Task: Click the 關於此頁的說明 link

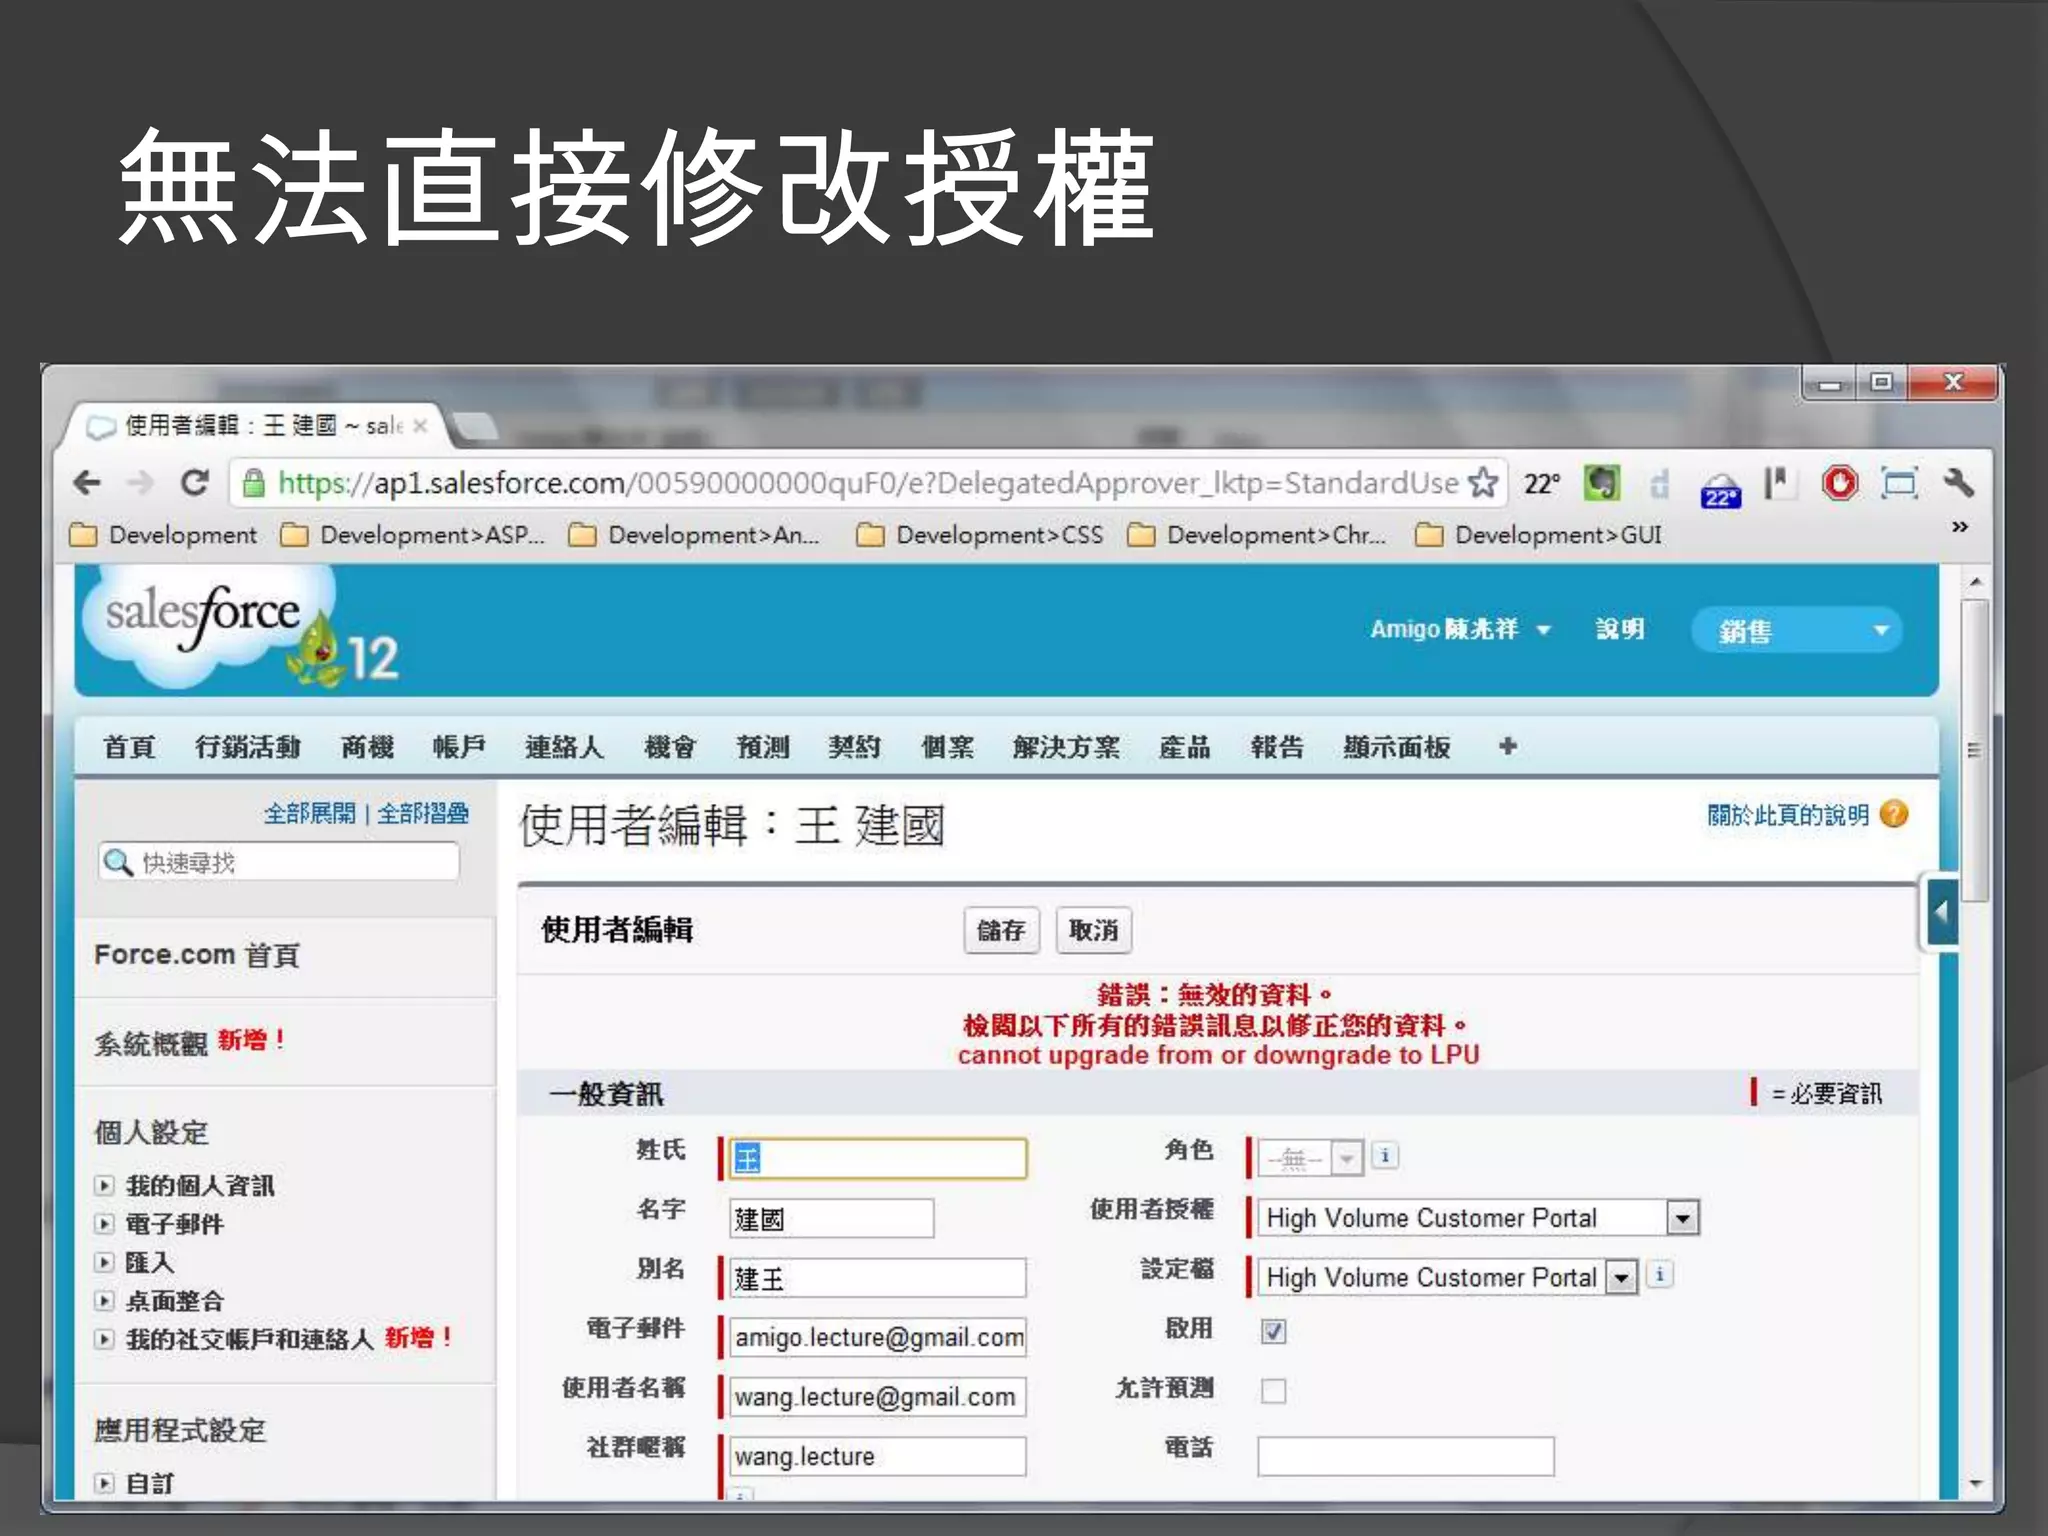Action: tap(1787, 815)
